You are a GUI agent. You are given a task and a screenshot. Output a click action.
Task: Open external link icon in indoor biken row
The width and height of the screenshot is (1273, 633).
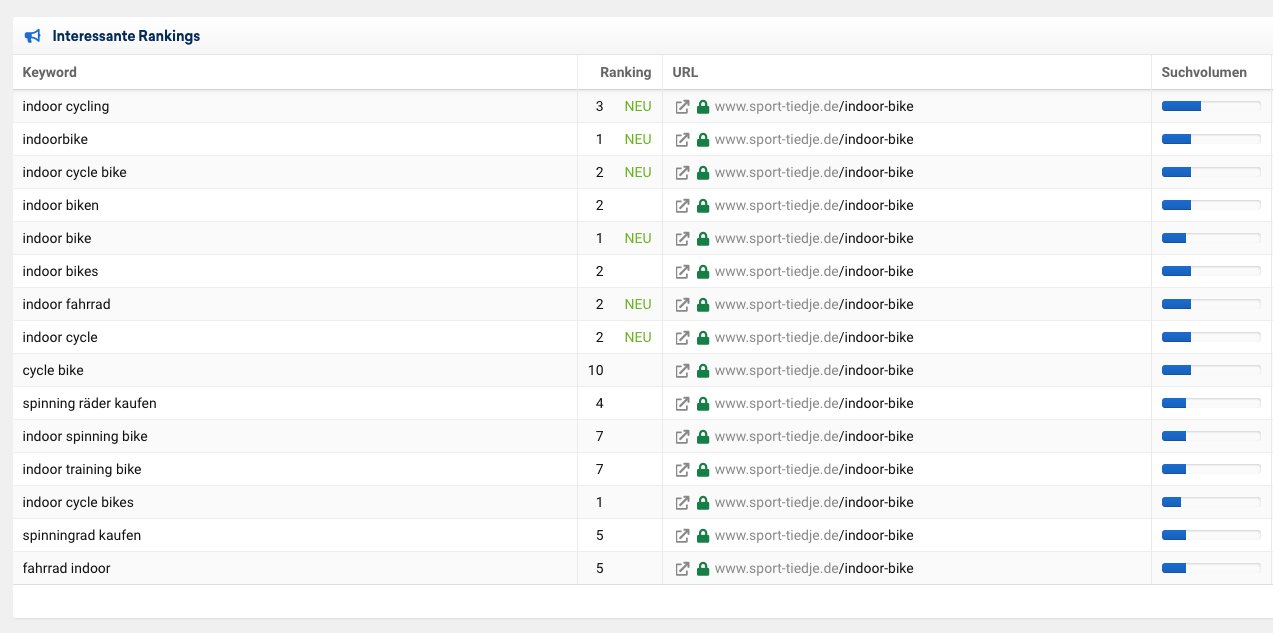point(682,205)
